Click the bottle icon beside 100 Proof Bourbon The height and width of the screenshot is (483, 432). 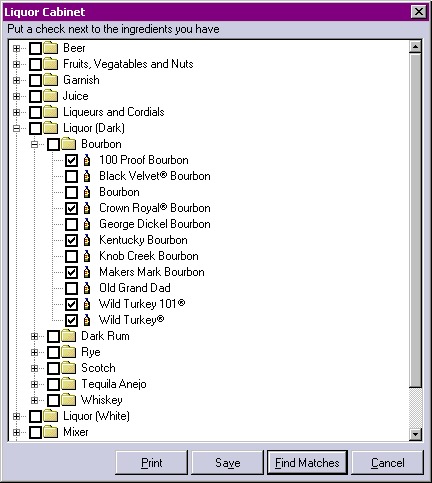[x=87, y=160]
